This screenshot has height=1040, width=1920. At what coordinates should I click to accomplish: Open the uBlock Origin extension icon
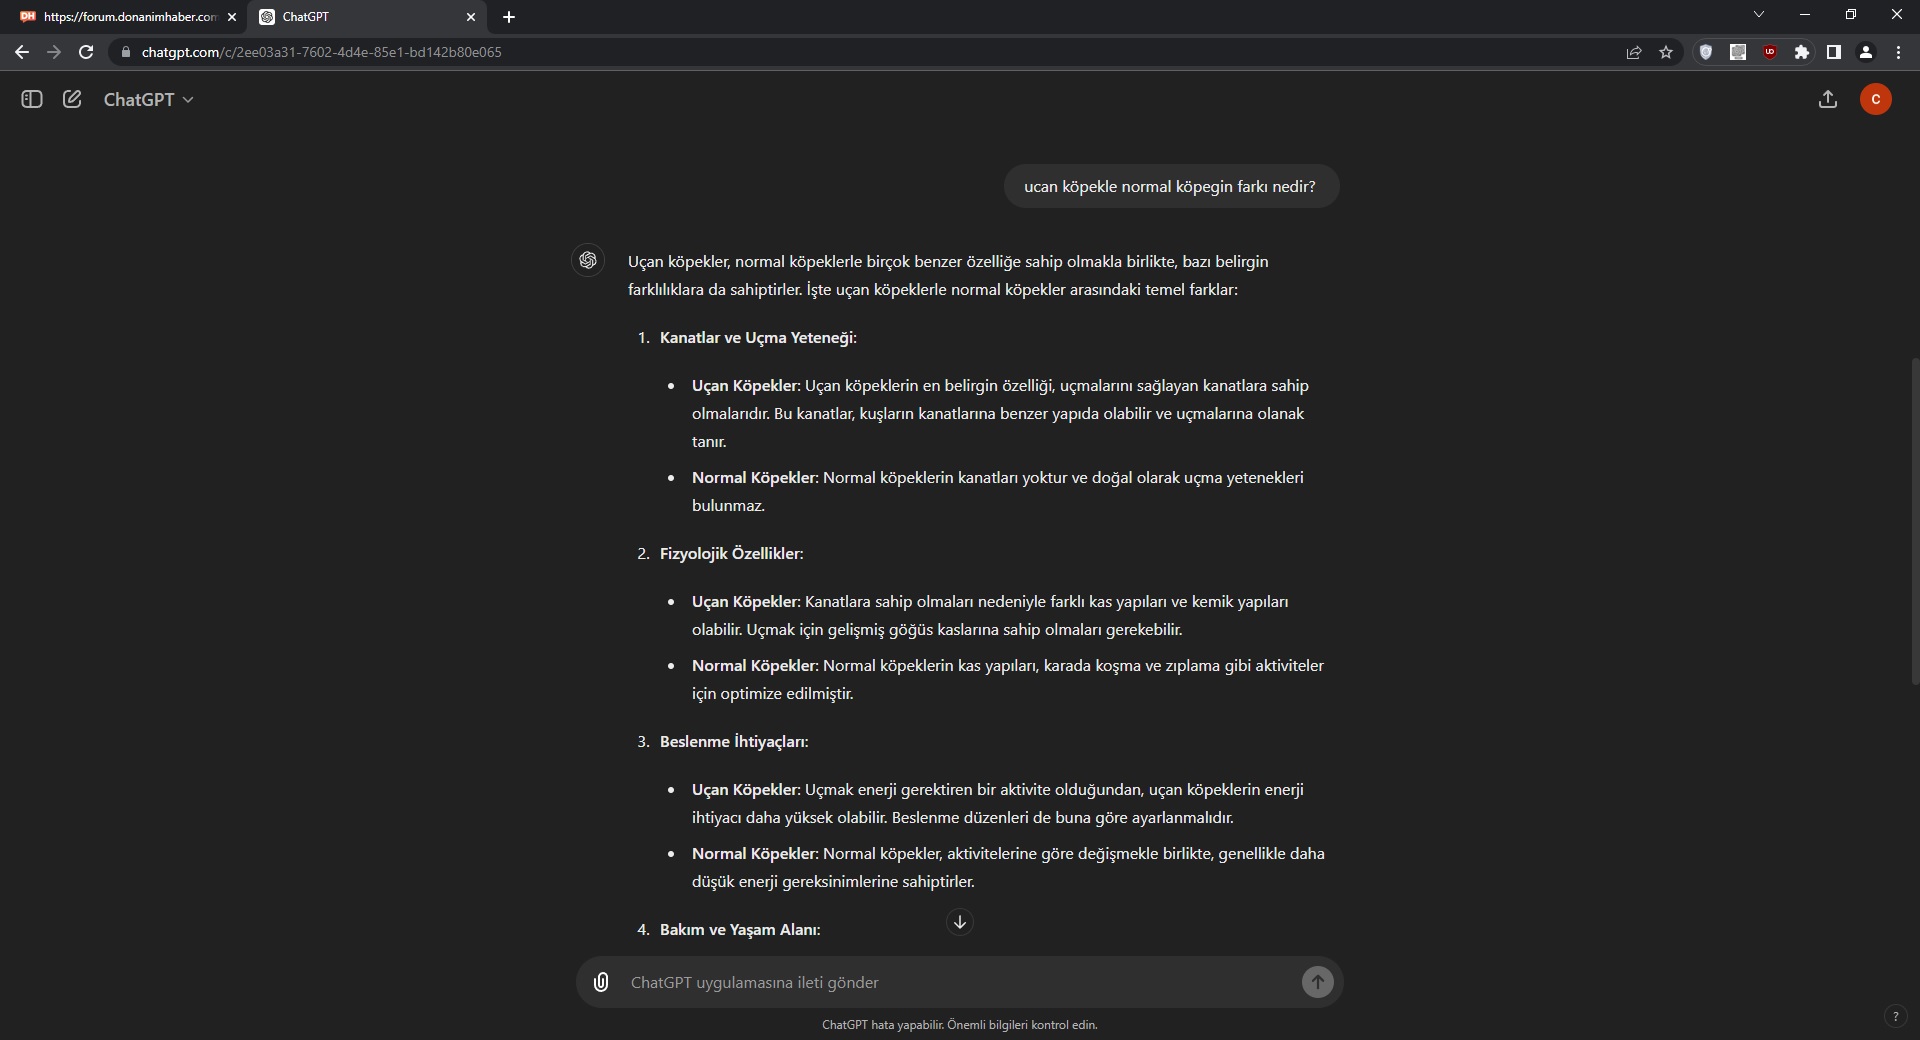(x=1770, y=52)
